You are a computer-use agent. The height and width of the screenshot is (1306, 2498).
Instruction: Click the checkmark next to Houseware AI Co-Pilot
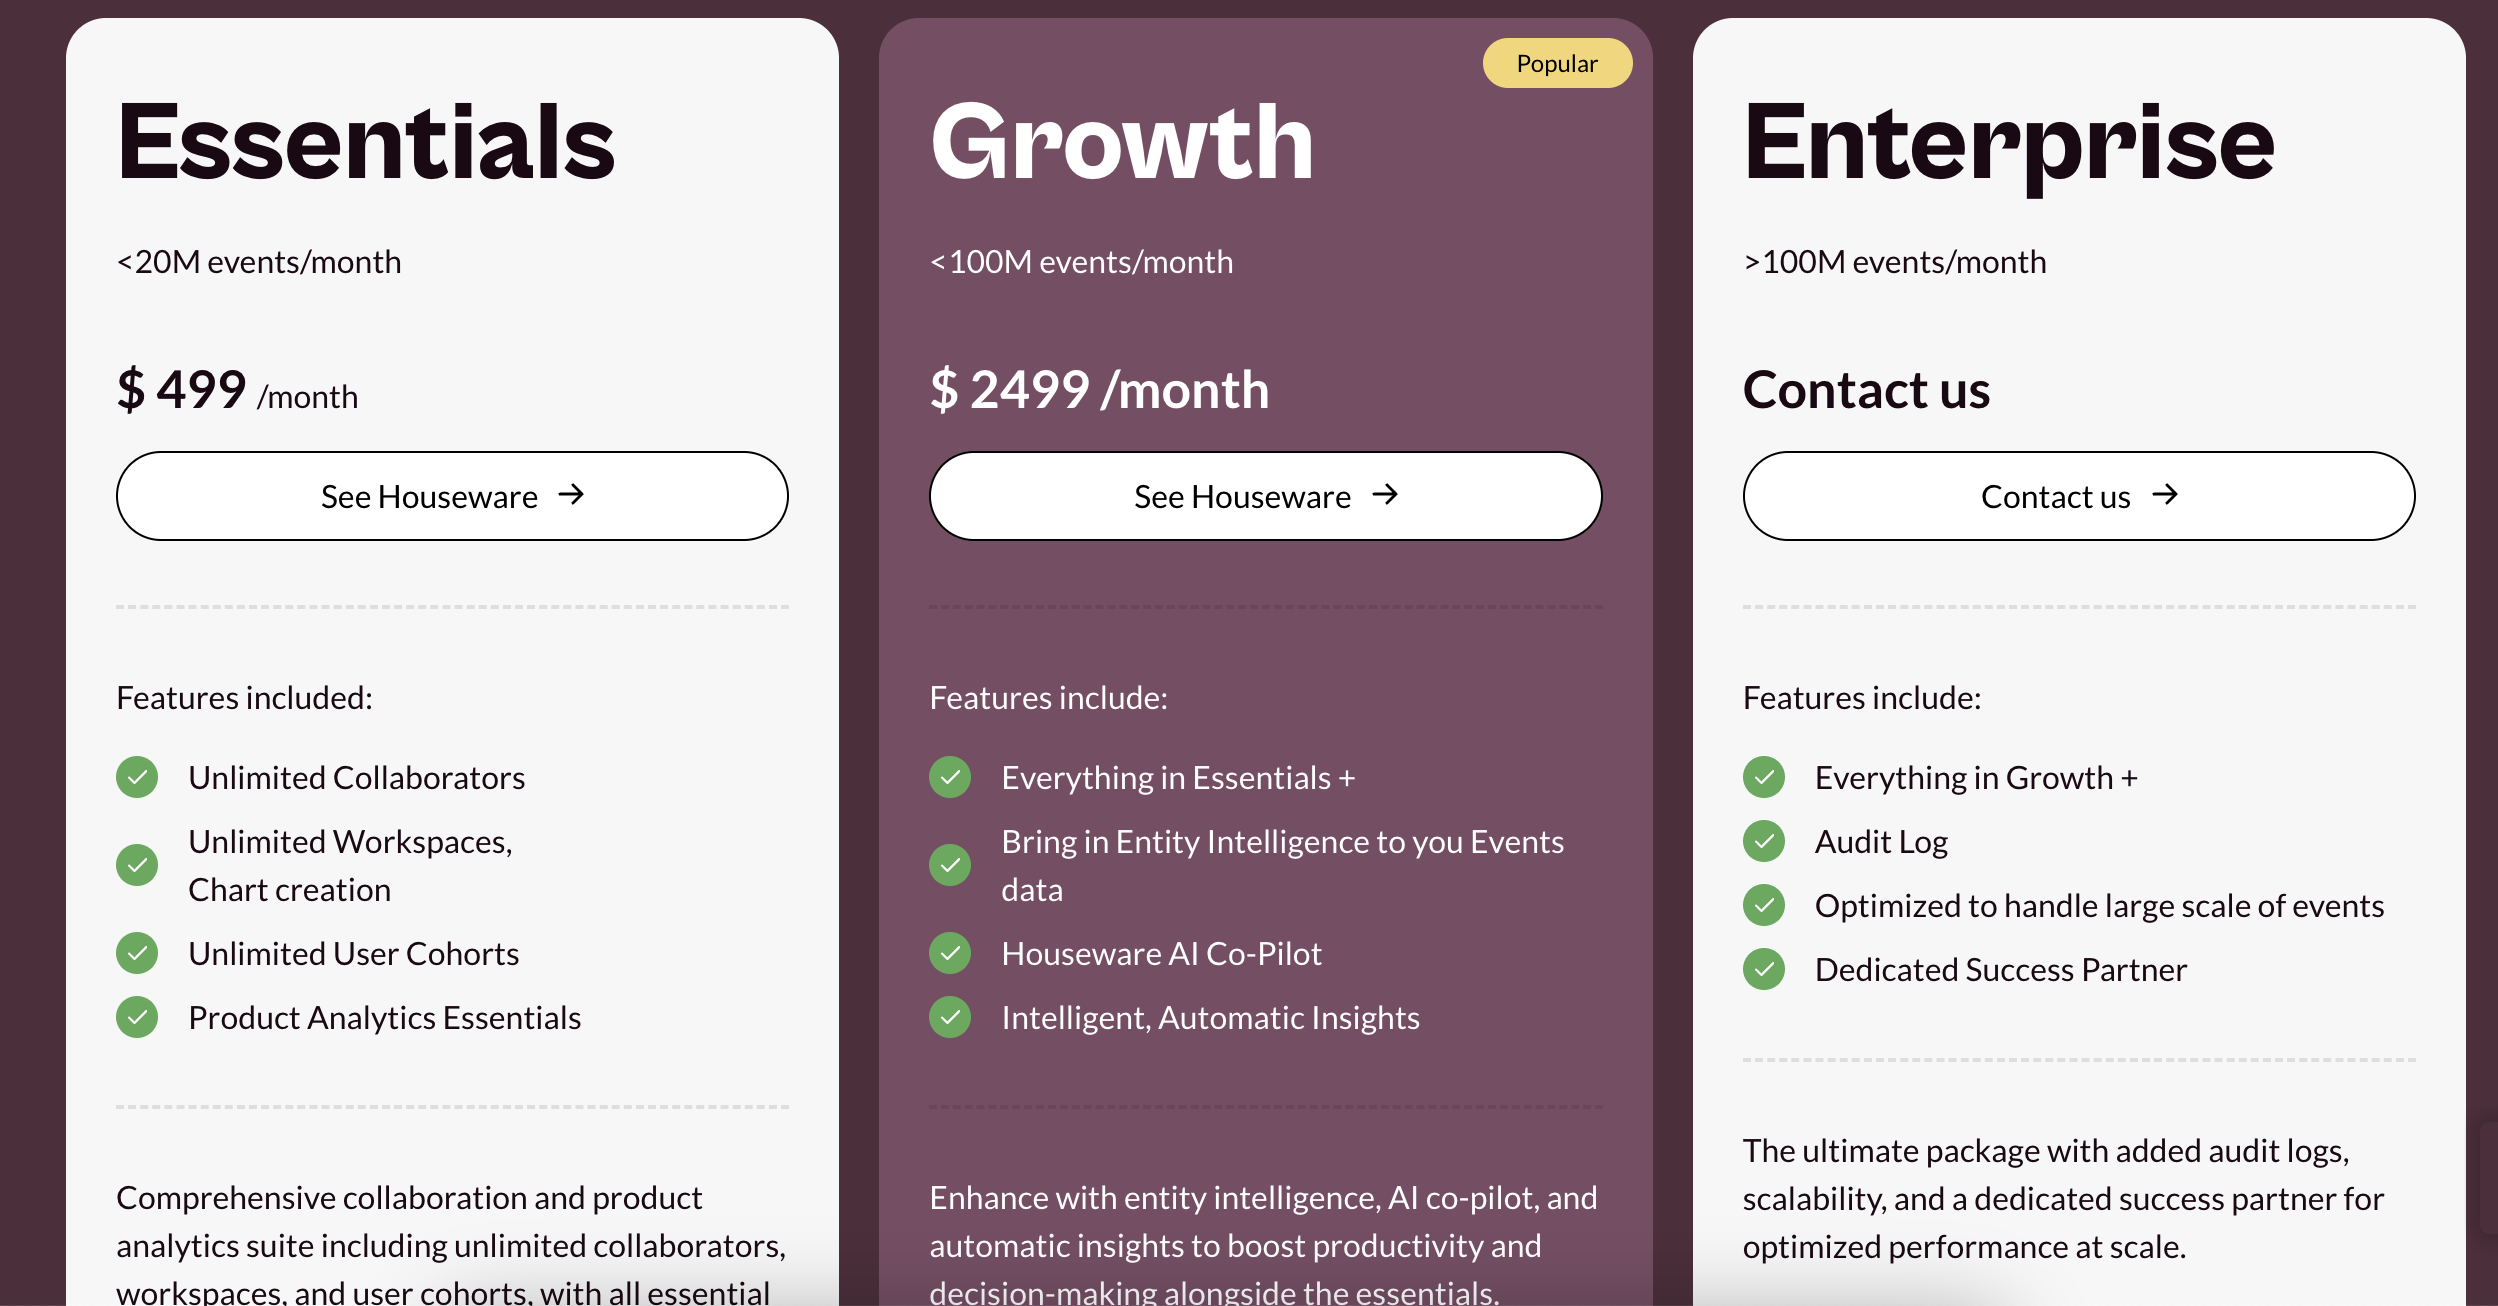(x=950, y=953)
